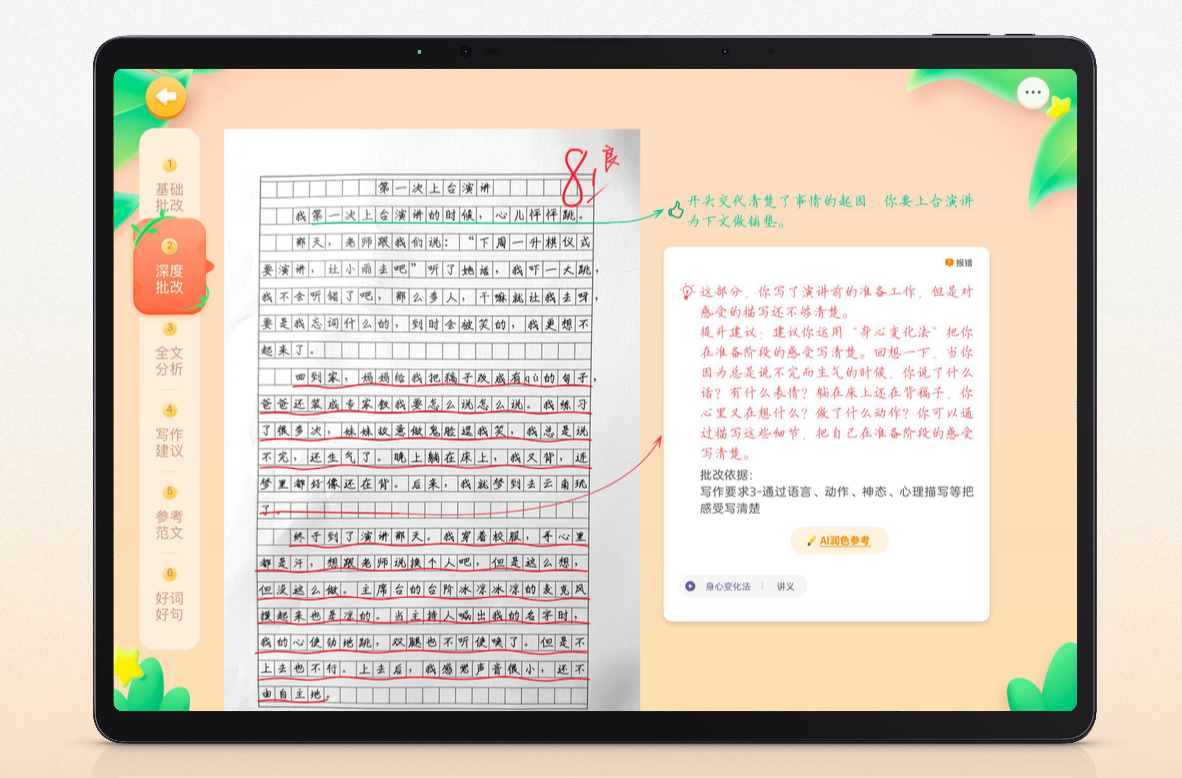Tap the orange back arrow button

[166, 97]
